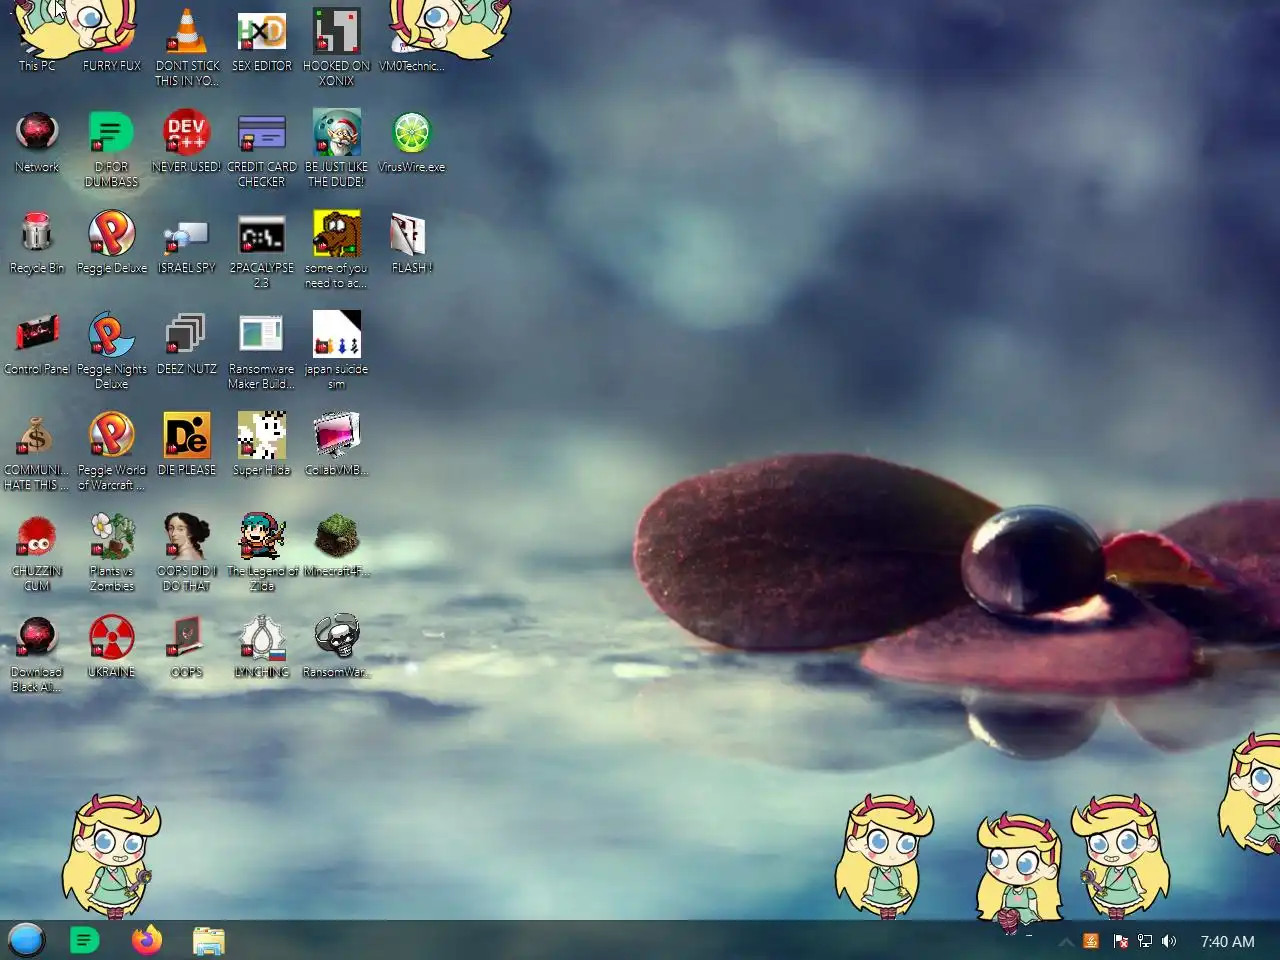Open the Download Black shortcut icon
Image resolution: width=1280 pixels, height=960 pixels.
pyautogui.click(x=37, y=653)
